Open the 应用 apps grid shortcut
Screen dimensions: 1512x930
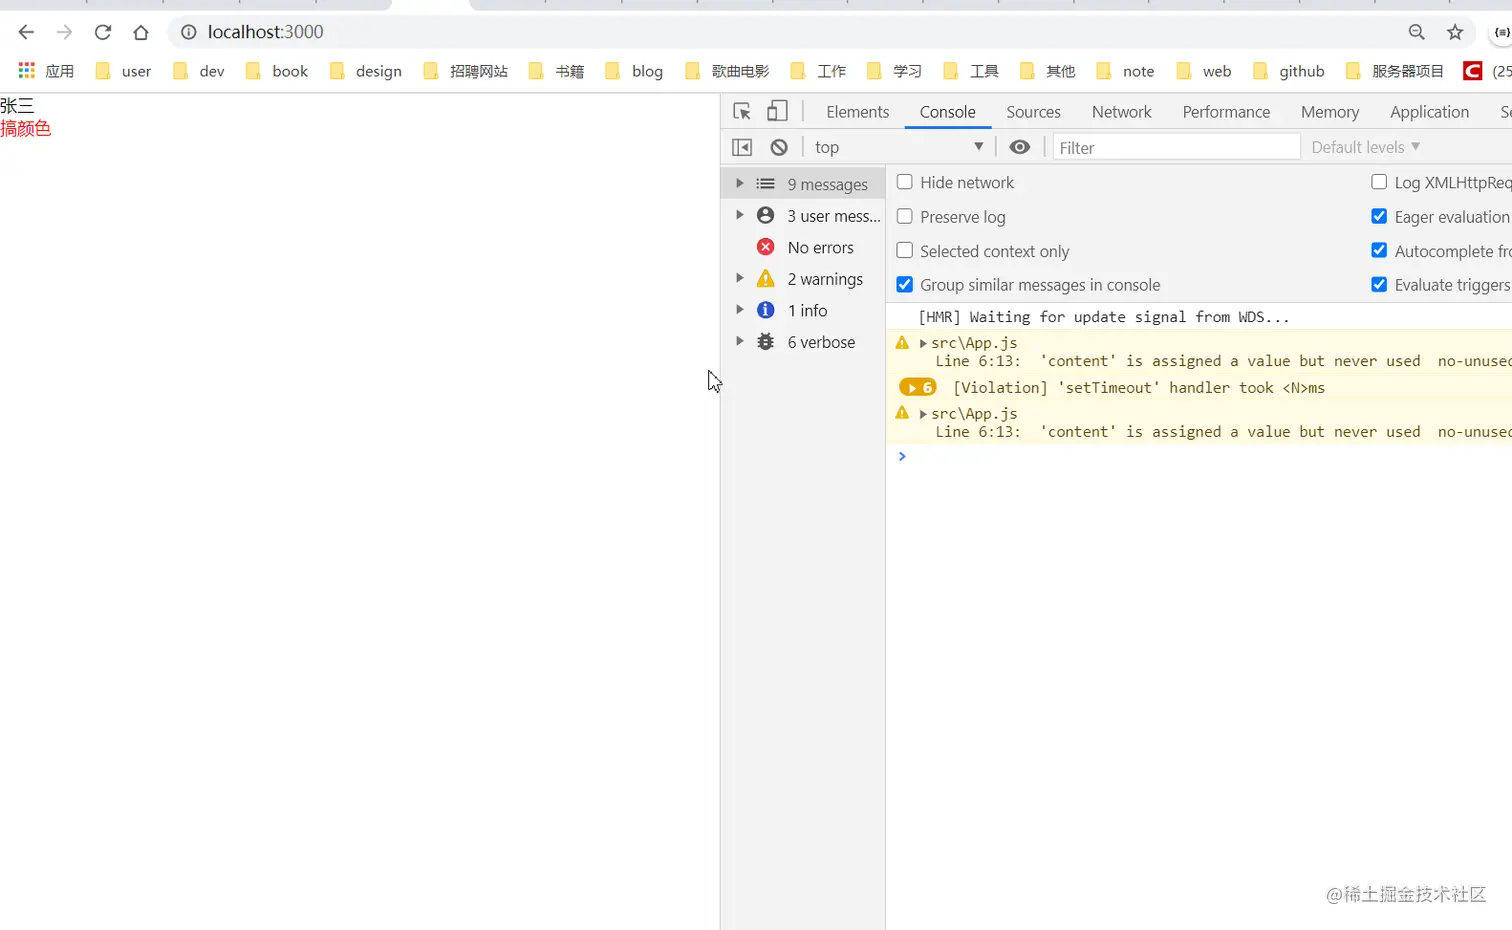[x=46, y=71]
